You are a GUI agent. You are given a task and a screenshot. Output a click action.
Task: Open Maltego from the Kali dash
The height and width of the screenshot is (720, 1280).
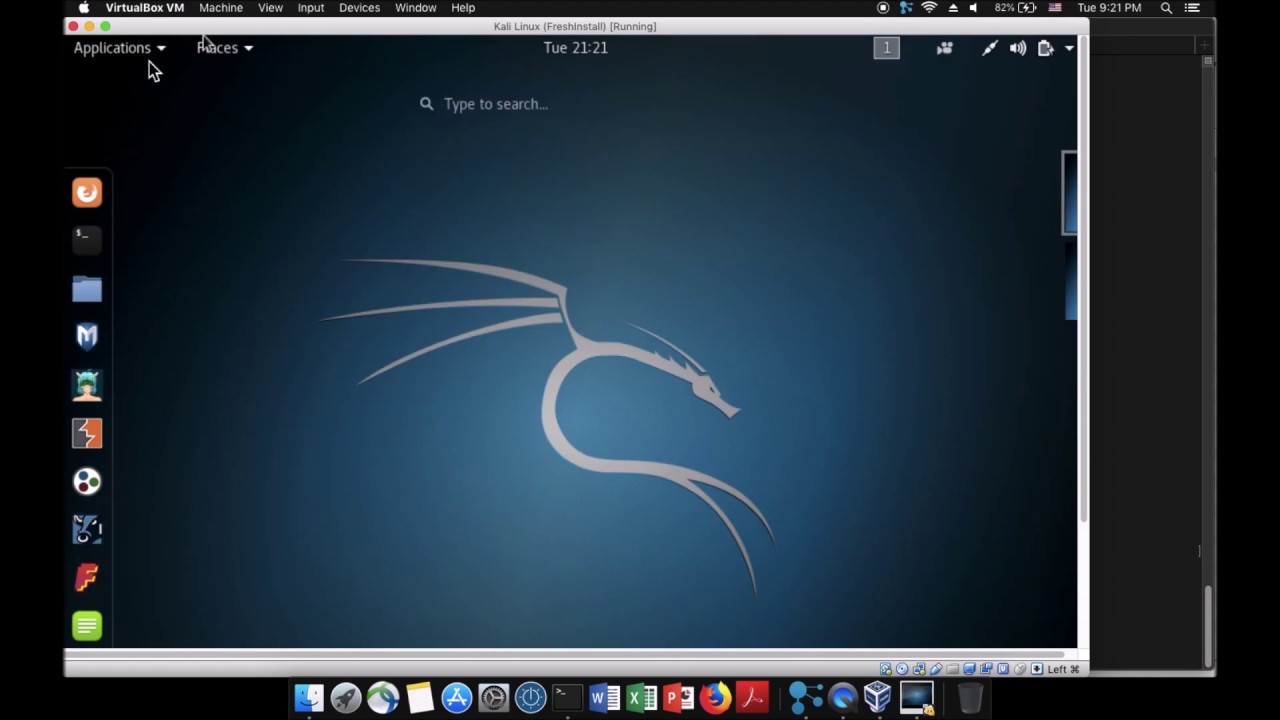pyautogui.click(x=87, y=481)
